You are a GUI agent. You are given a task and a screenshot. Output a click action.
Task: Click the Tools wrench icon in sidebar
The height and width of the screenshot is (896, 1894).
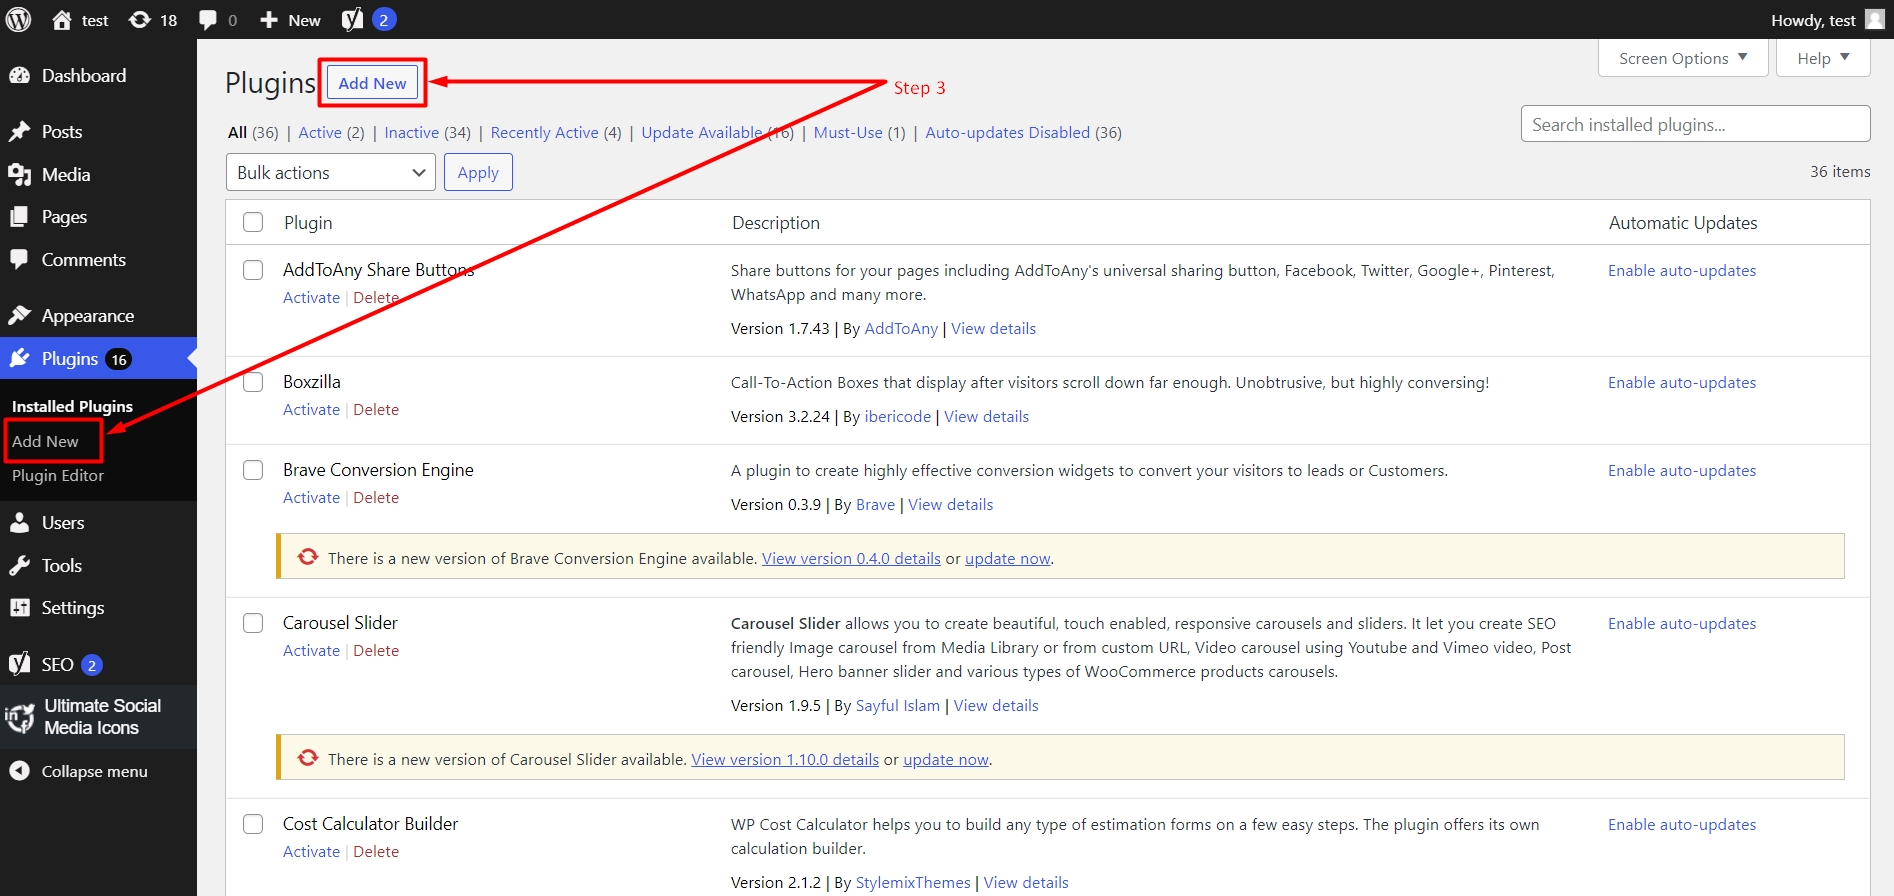(x=19, y=566)
